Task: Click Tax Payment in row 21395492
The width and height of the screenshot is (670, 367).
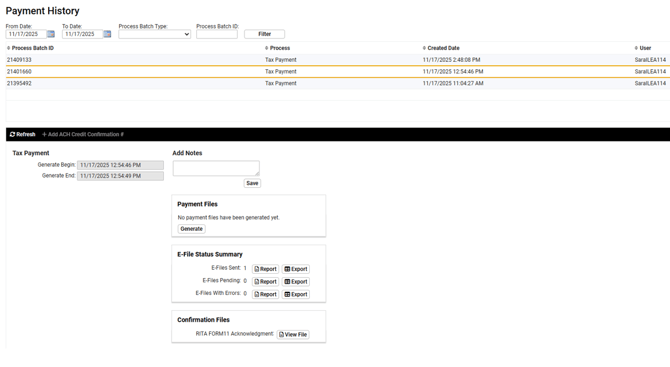Action: (x=281, y=83)
